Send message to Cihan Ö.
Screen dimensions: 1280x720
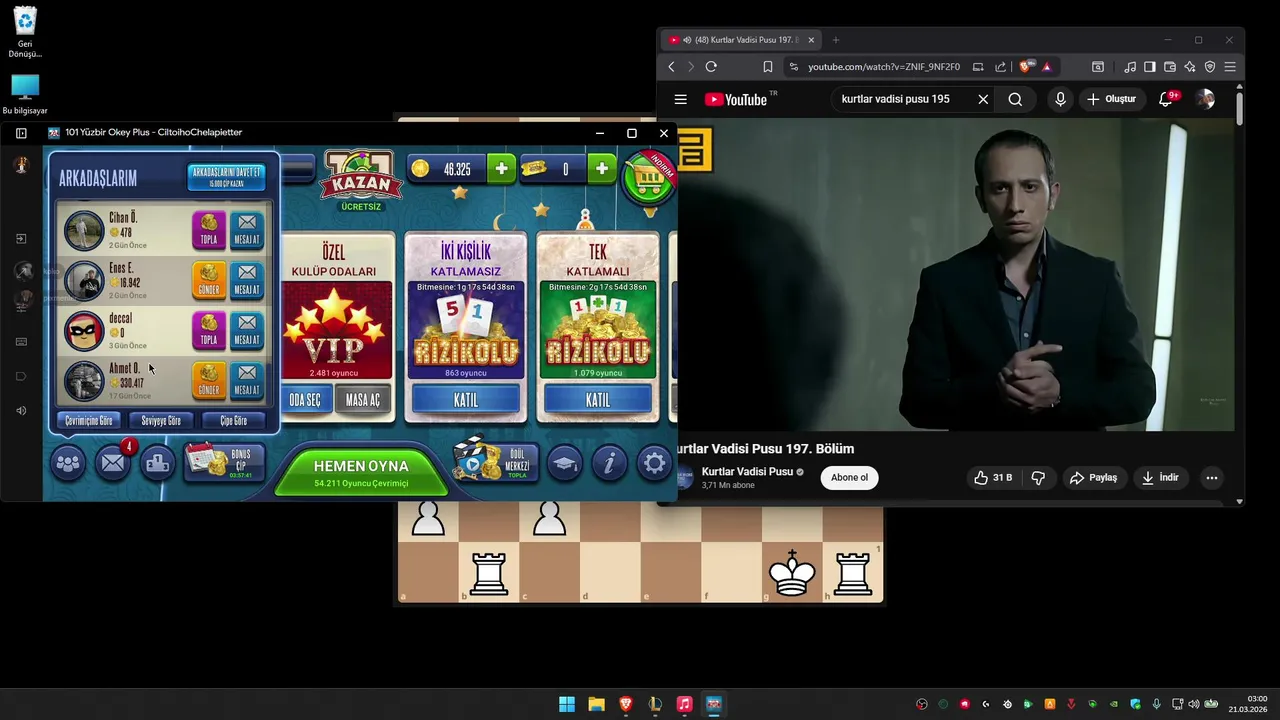click(x=247, y=230)
